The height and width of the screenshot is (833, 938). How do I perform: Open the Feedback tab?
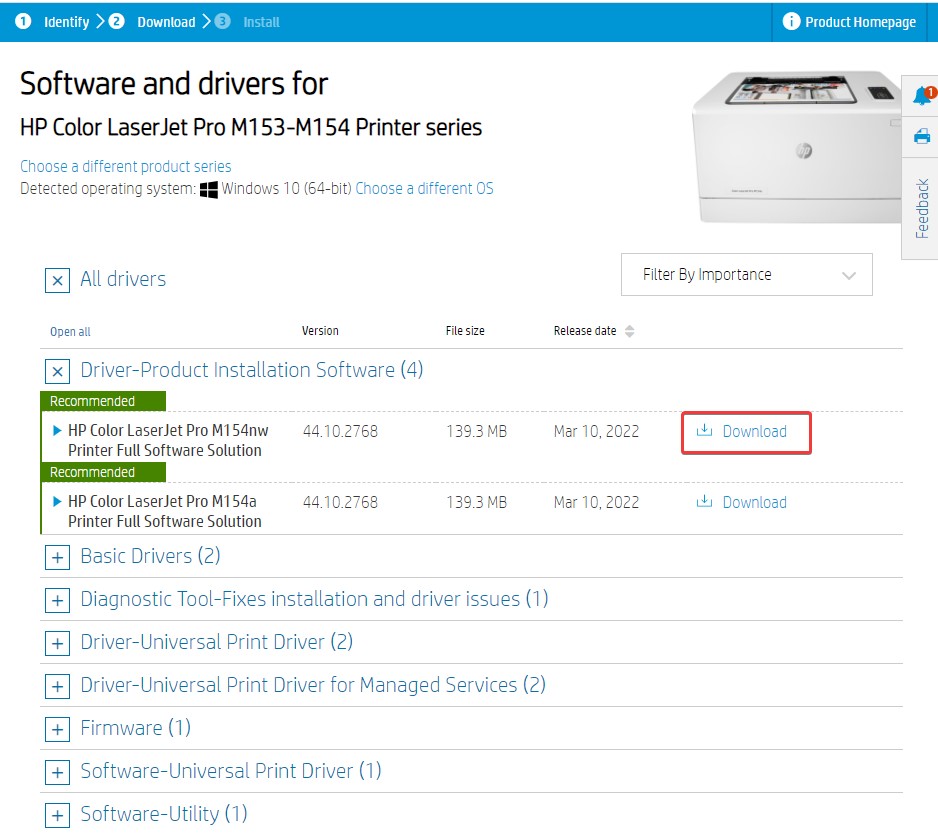coord(921,209)
